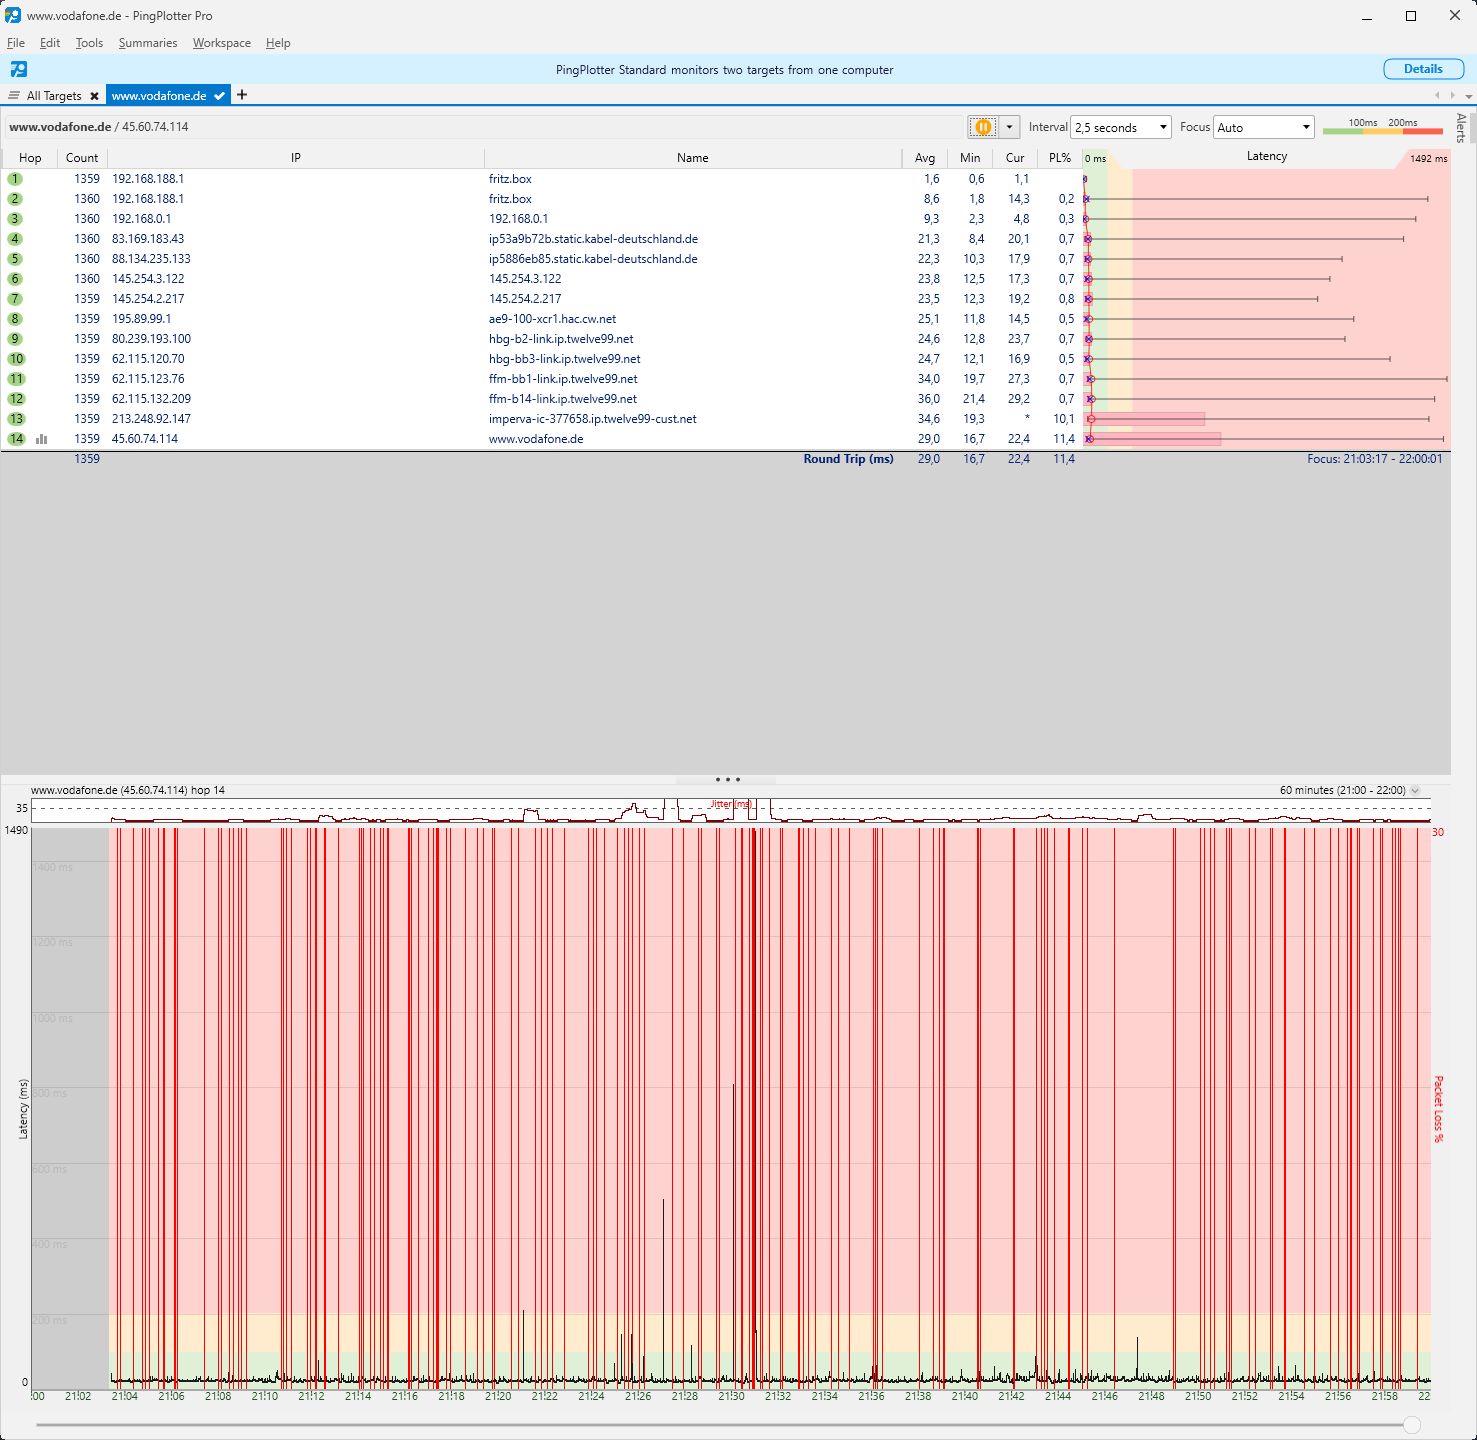The image size is (1477, 1440).
Task: Select hop 13 green circle icon
Action: point(16,419)
